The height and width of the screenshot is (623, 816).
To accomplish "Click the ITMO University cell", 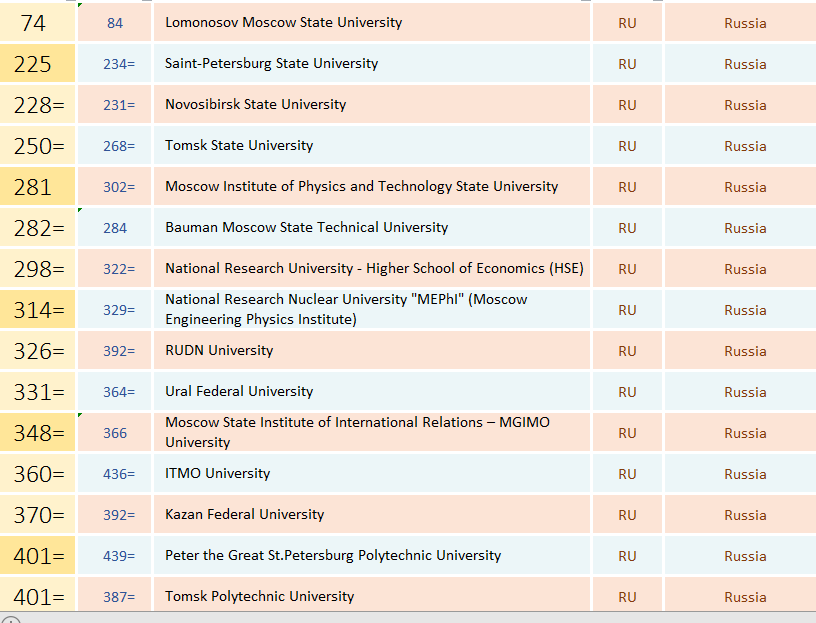I will (x=372, y=474).
